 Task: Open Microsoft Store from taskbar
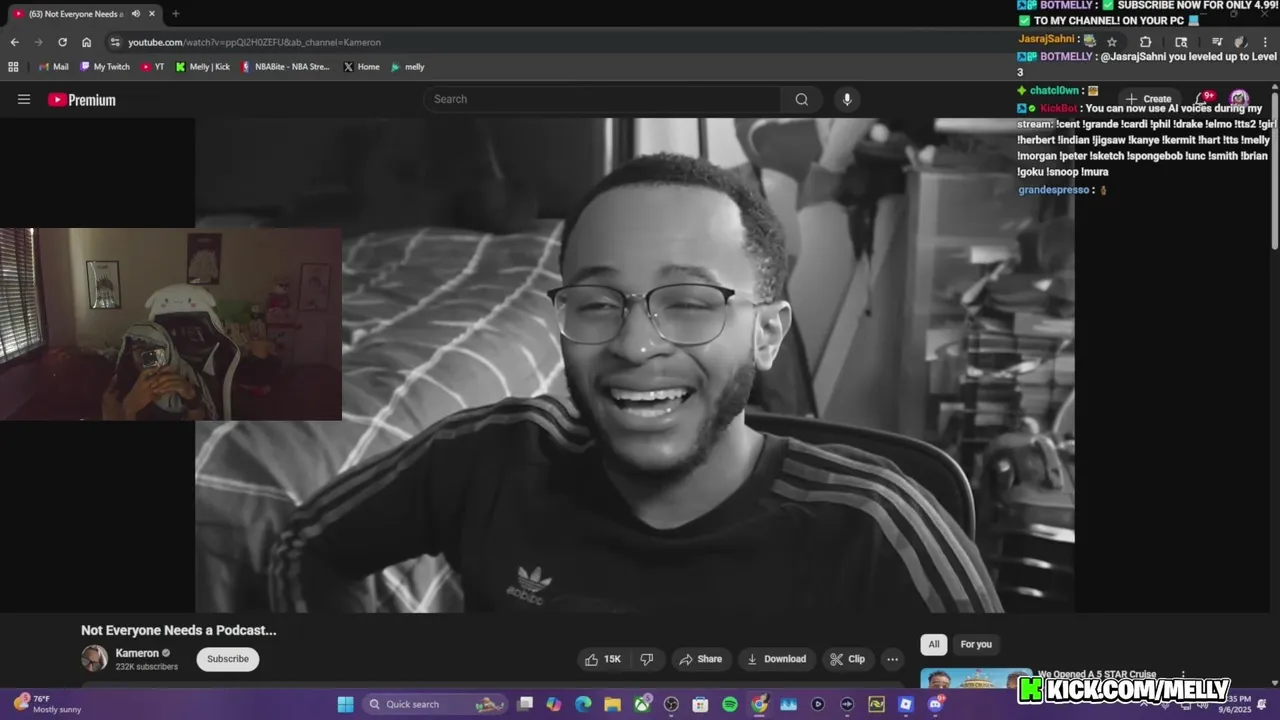click(x=700, y=704)
